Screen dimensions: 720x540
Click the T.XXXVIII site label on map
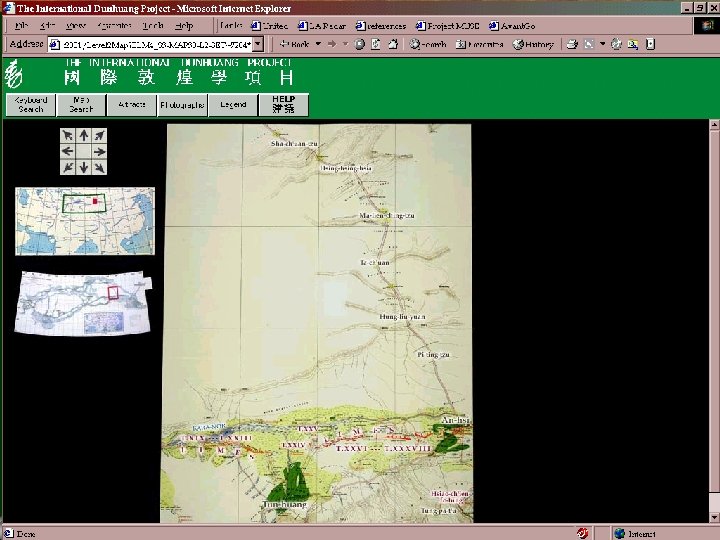pyautogui.click(x=407, y=449)
